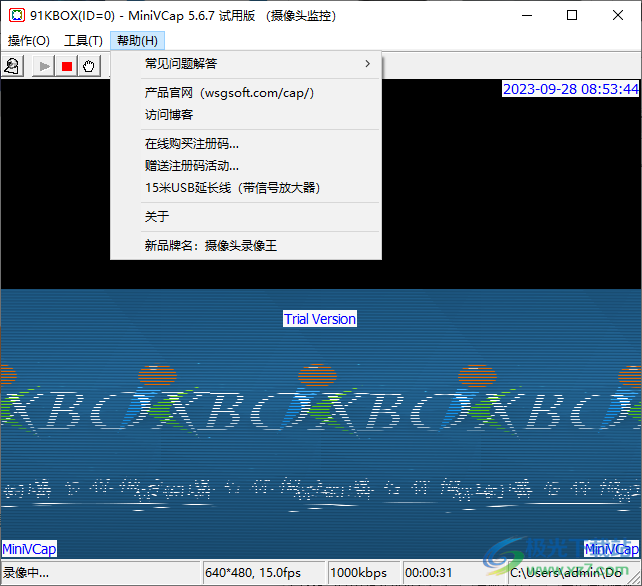This screenshot has width=642, height=586.
Task: Open the 操作(O) menu
Action: click(x=29, y=41)
